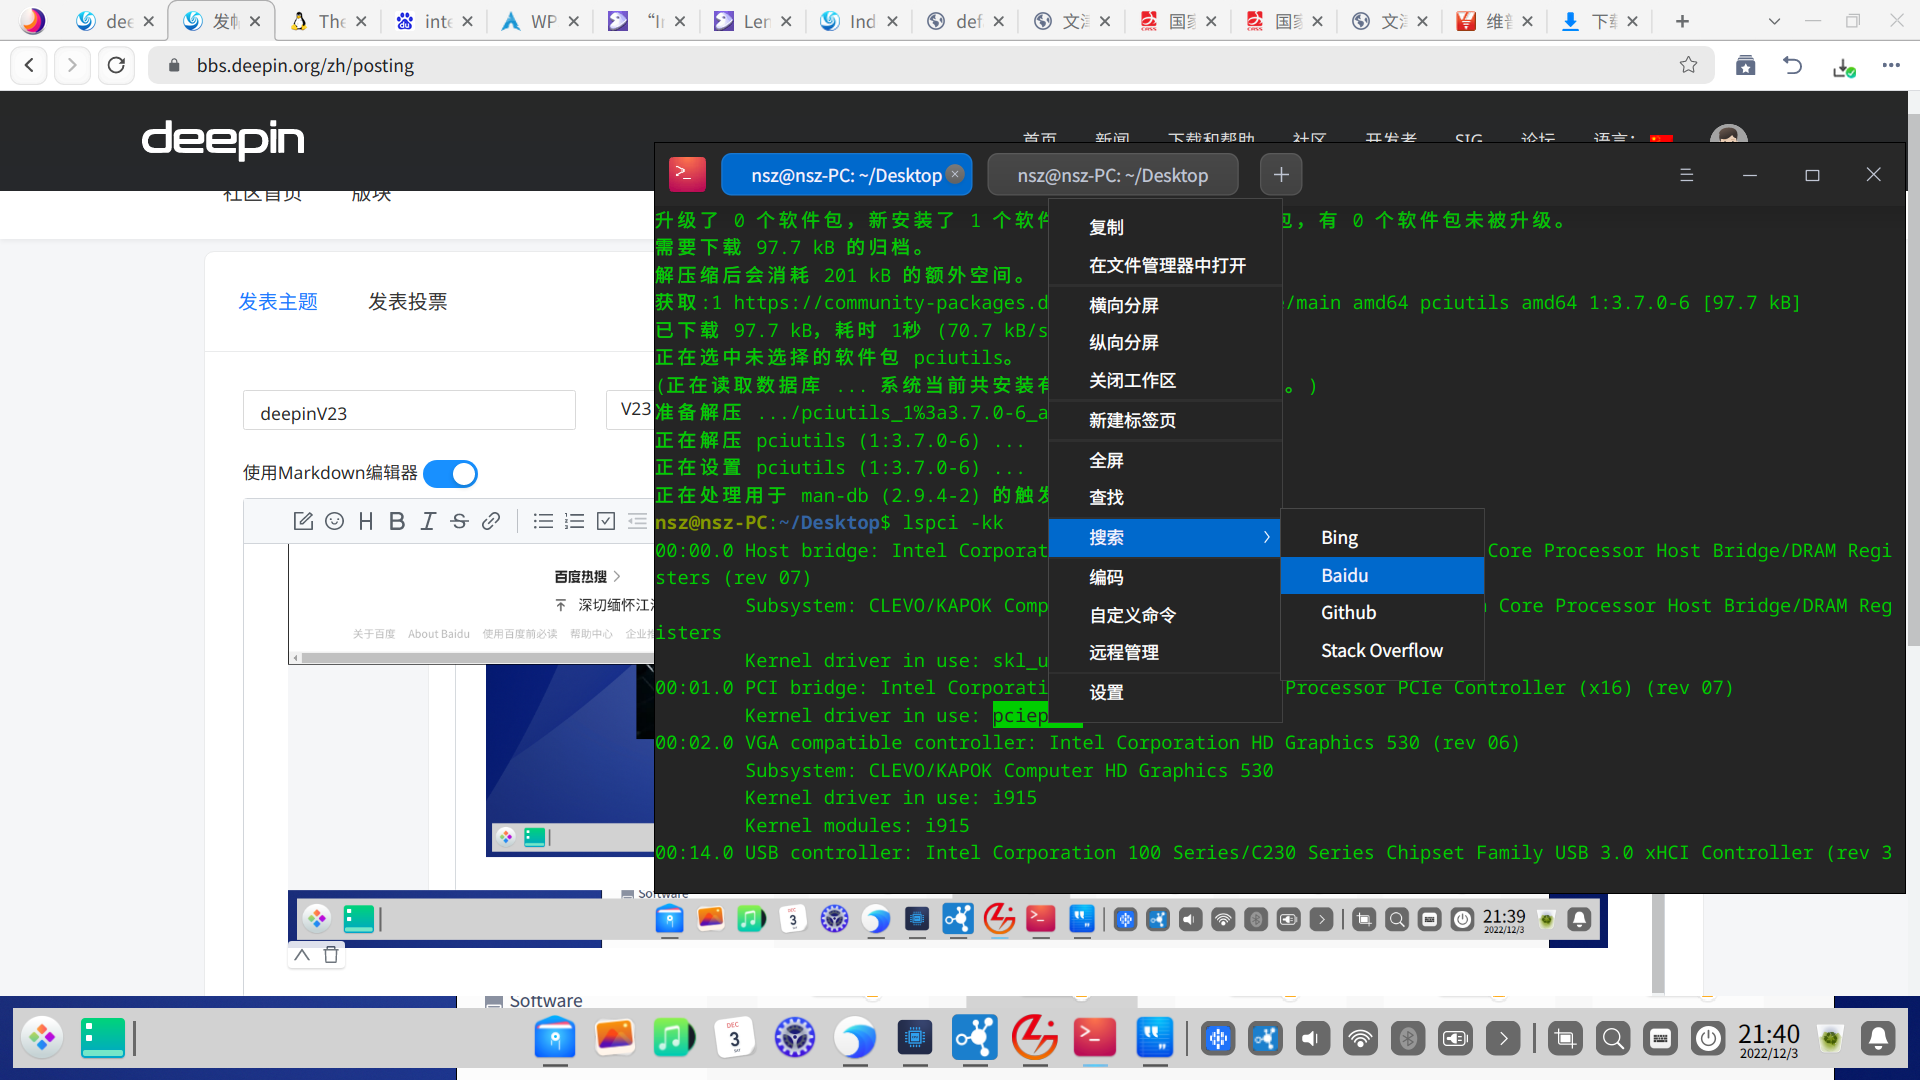1920x1080 pixels.
Task: Open V23 category dropdown
Action: pyautogui.click(x=632, y=410)
